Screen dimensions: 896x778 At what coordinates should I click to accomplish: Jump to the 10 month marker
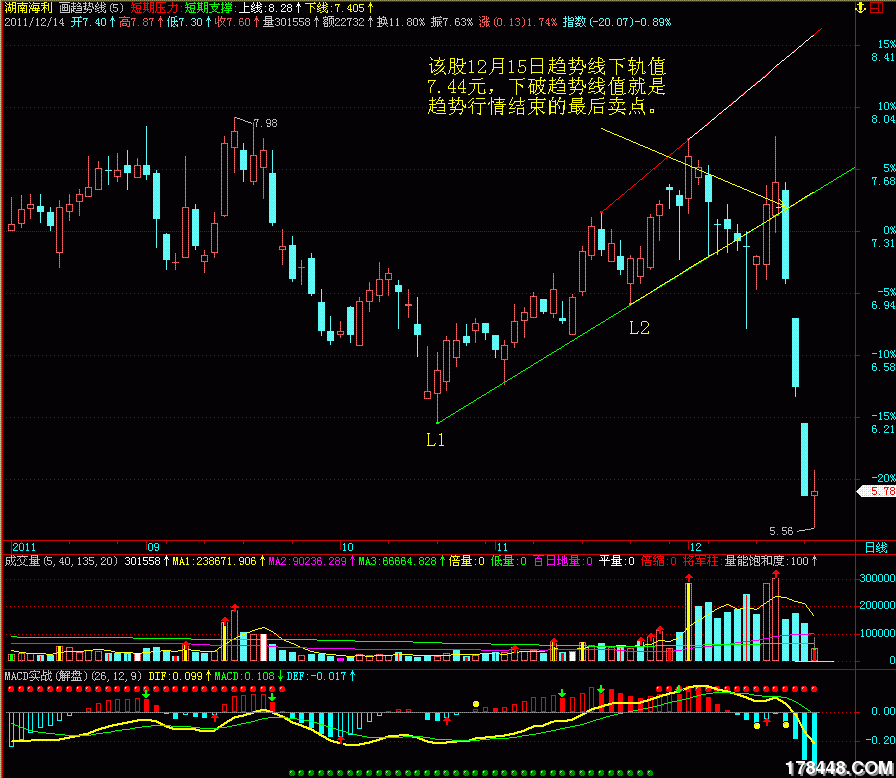(347, 547)
